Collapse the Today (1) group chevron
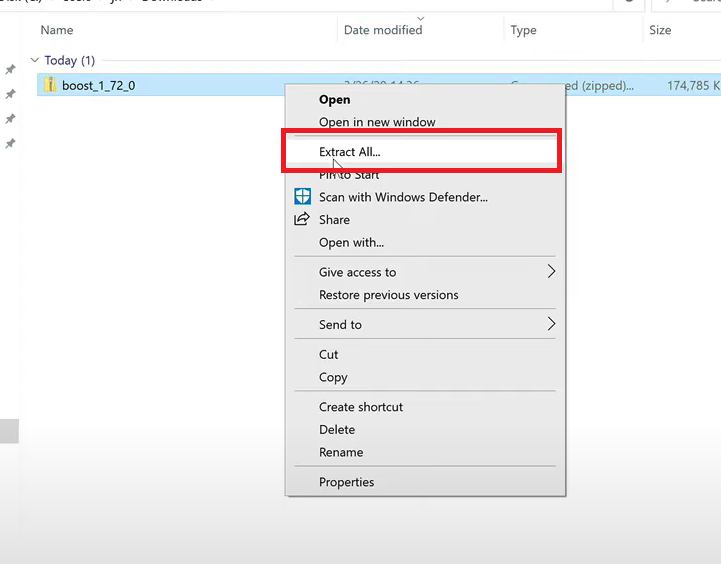This screenshot has width=721, height=564. point(34,60)
